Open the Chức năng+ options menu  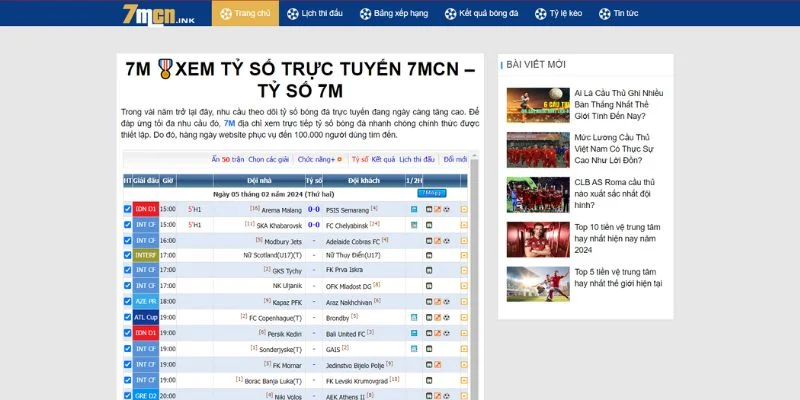tap(319, 159)
